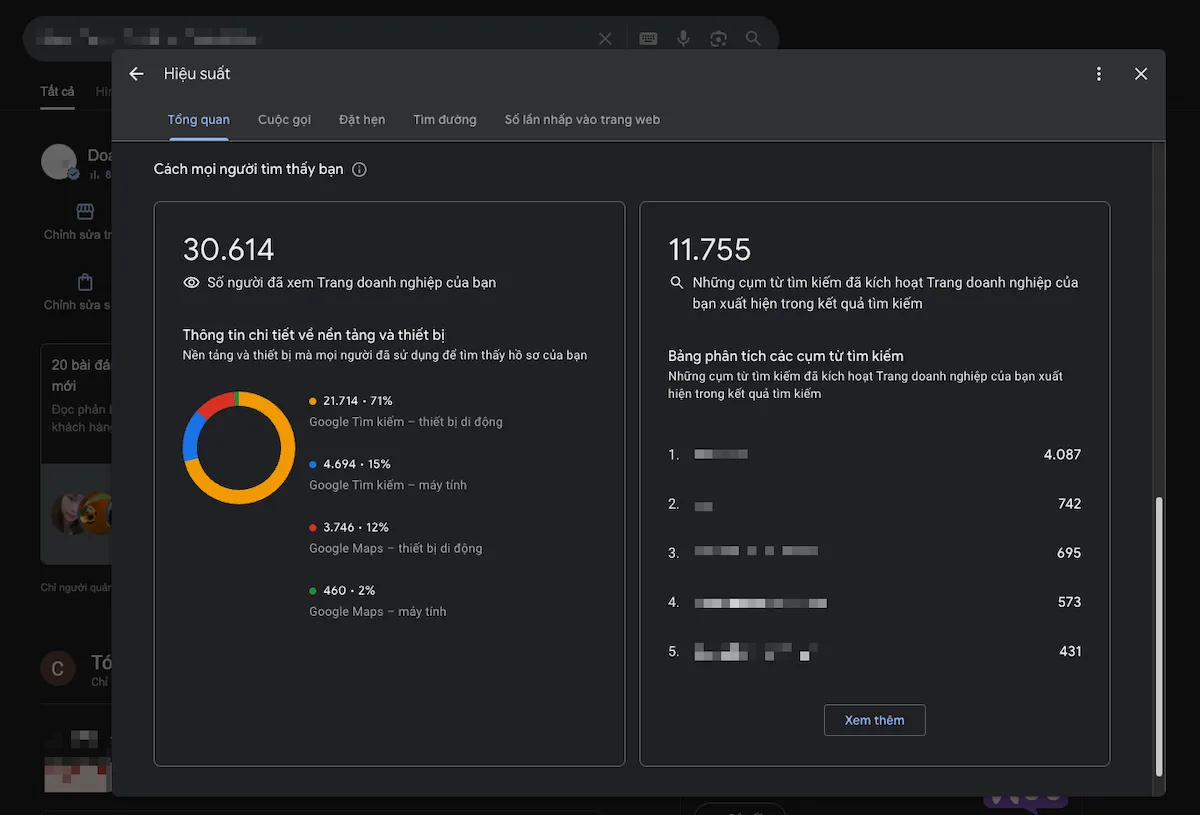Click the back arrow beside Hiệu suất
Screen dimensions: 1200x815
pos(137,74)
